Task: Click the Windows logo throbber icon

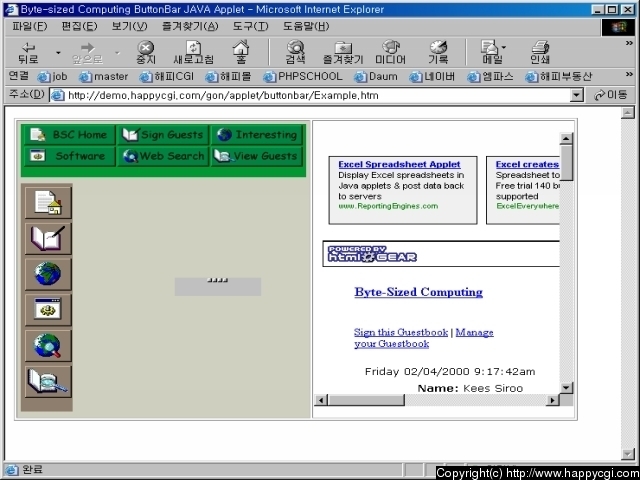Action: point(618,27)
